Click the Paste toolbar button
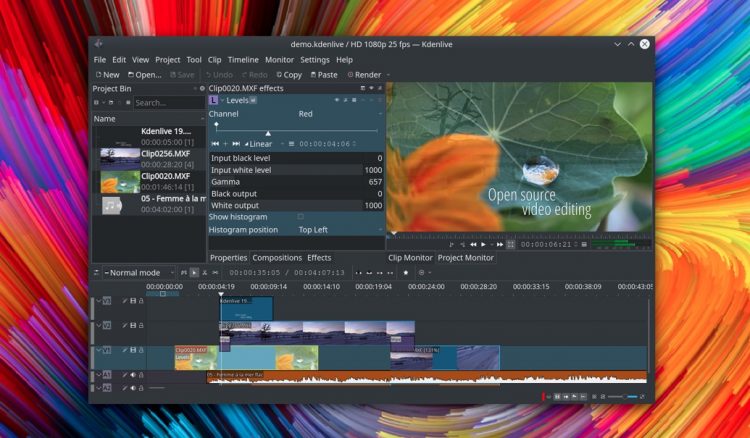Image resolution: width=750 pixels, height=438 pixels. 324,75
